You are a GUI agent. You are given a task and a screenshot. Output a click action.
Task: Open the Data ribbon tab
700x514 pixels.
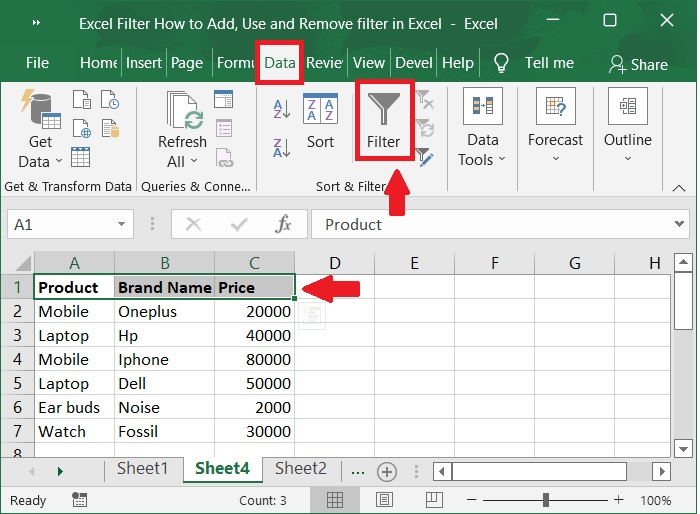pos(280,62)
